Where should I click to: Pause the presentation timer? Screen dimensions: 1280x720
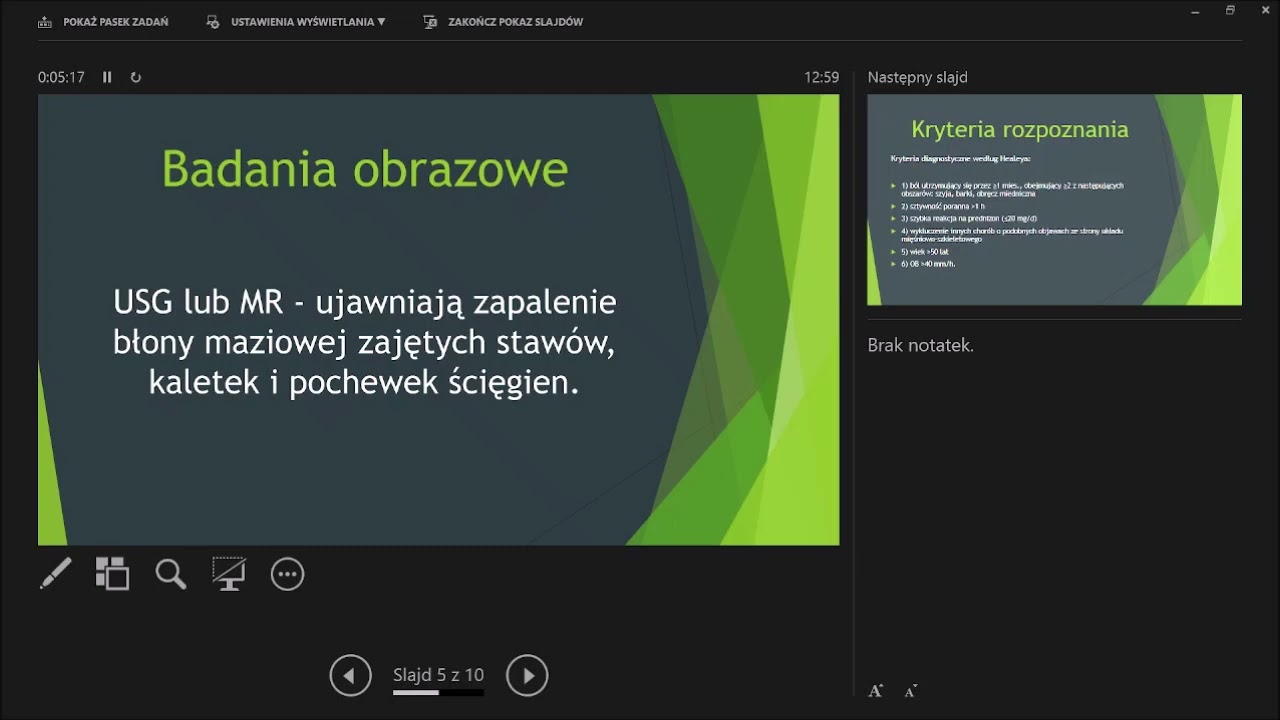click(x=107, y=77)
